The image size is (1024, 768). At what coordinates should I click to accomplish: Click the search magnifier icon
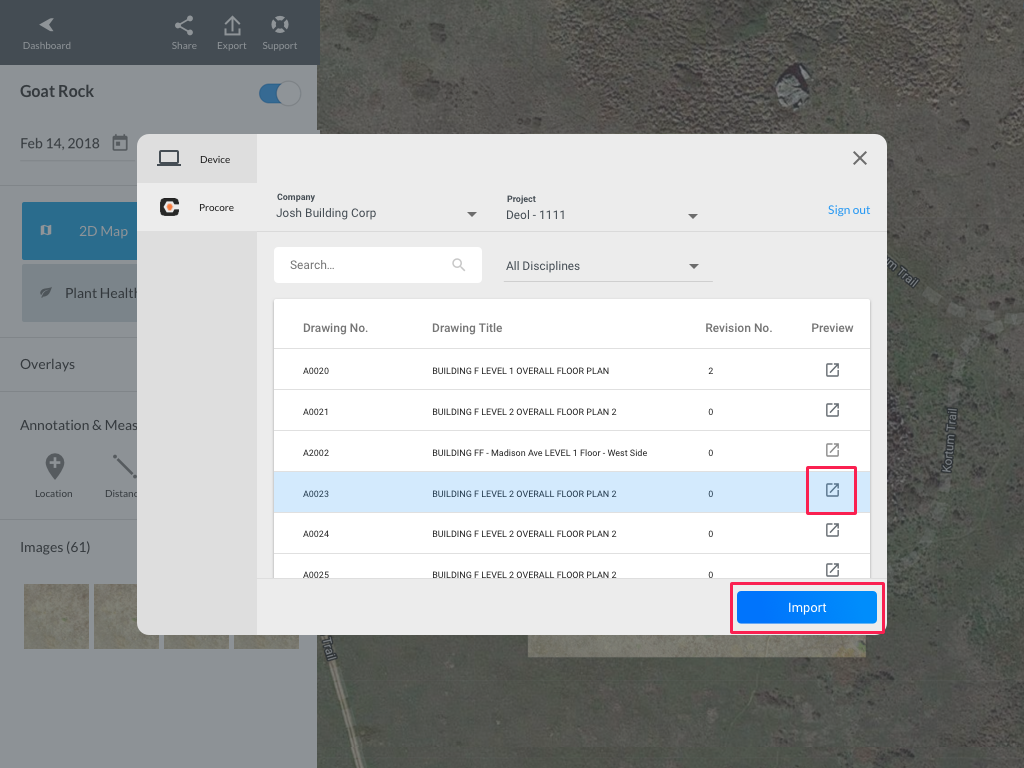click(458, 264)
